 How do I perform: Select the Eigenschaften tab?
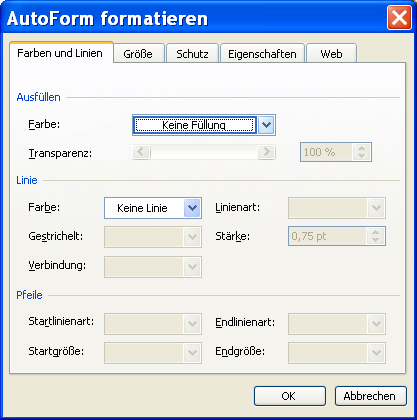pos(262,54)
